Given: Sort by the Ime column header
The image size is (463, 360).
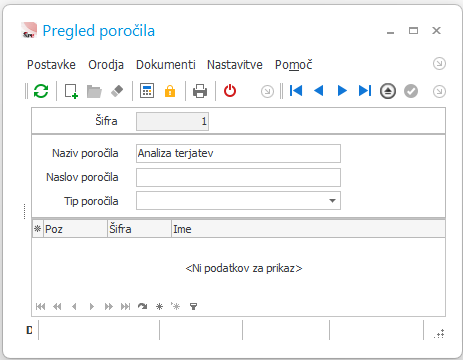Looking at the screenshot, I should tap(308, 229).
